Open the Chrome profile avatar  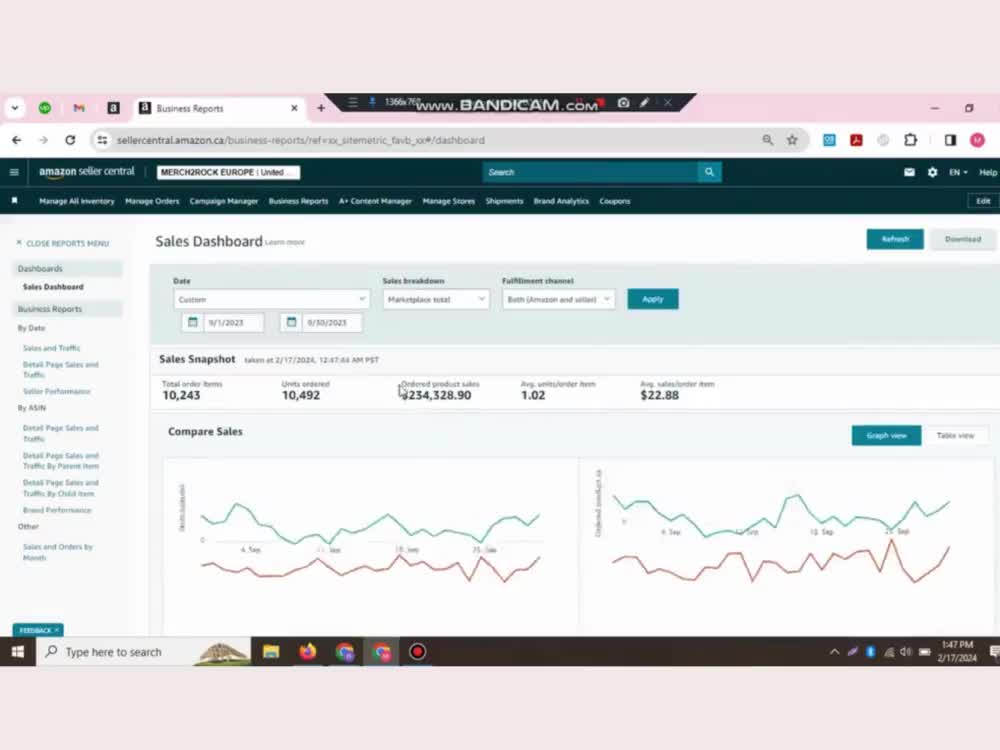pyautogui.click(x=977, y=140)
